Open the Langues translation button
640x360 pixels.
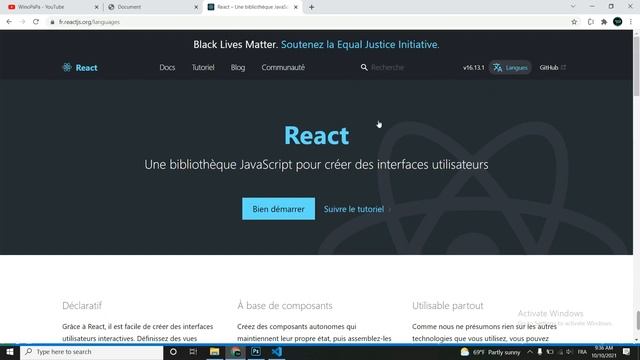pyautogui.click(x=510, y=67)
